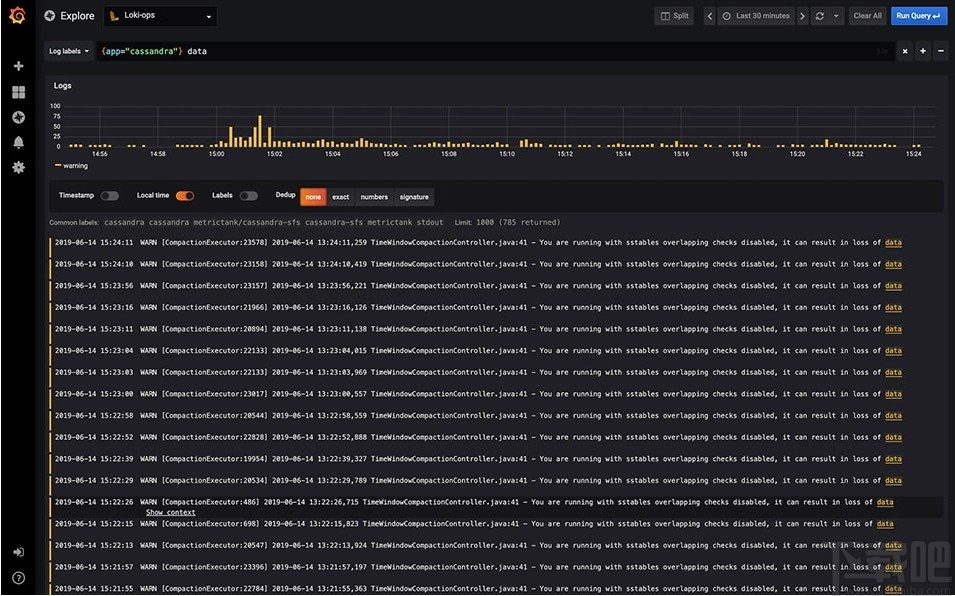Open Configuration via the gear icon

coord(18,167)
